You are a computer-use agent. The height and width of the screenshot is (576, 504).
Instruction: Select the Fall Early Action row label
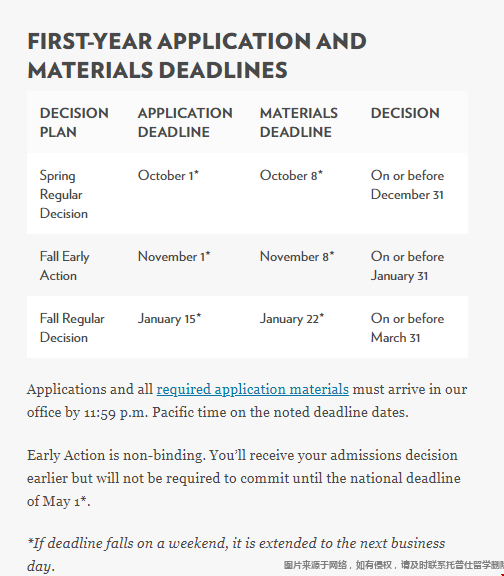pyautogui.click(x=65, y=266)
